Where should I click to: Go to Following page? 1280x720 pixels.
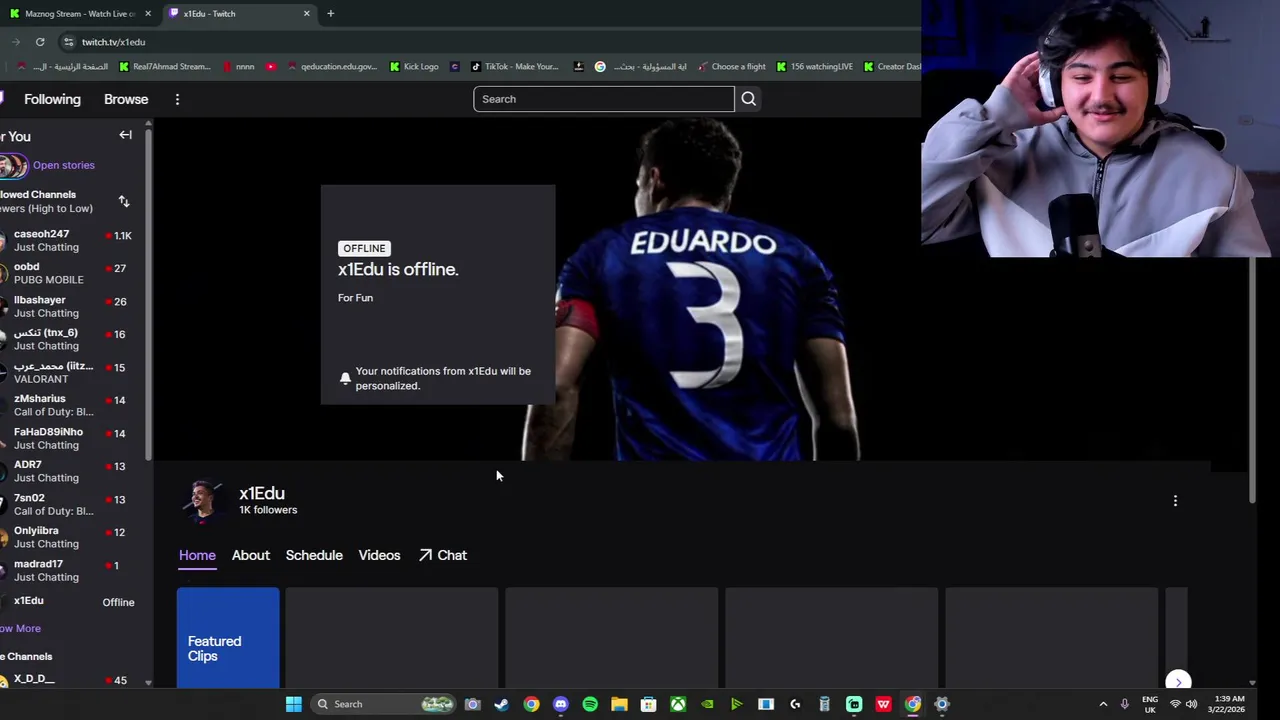pyautogui.click(x=52, y=99)
